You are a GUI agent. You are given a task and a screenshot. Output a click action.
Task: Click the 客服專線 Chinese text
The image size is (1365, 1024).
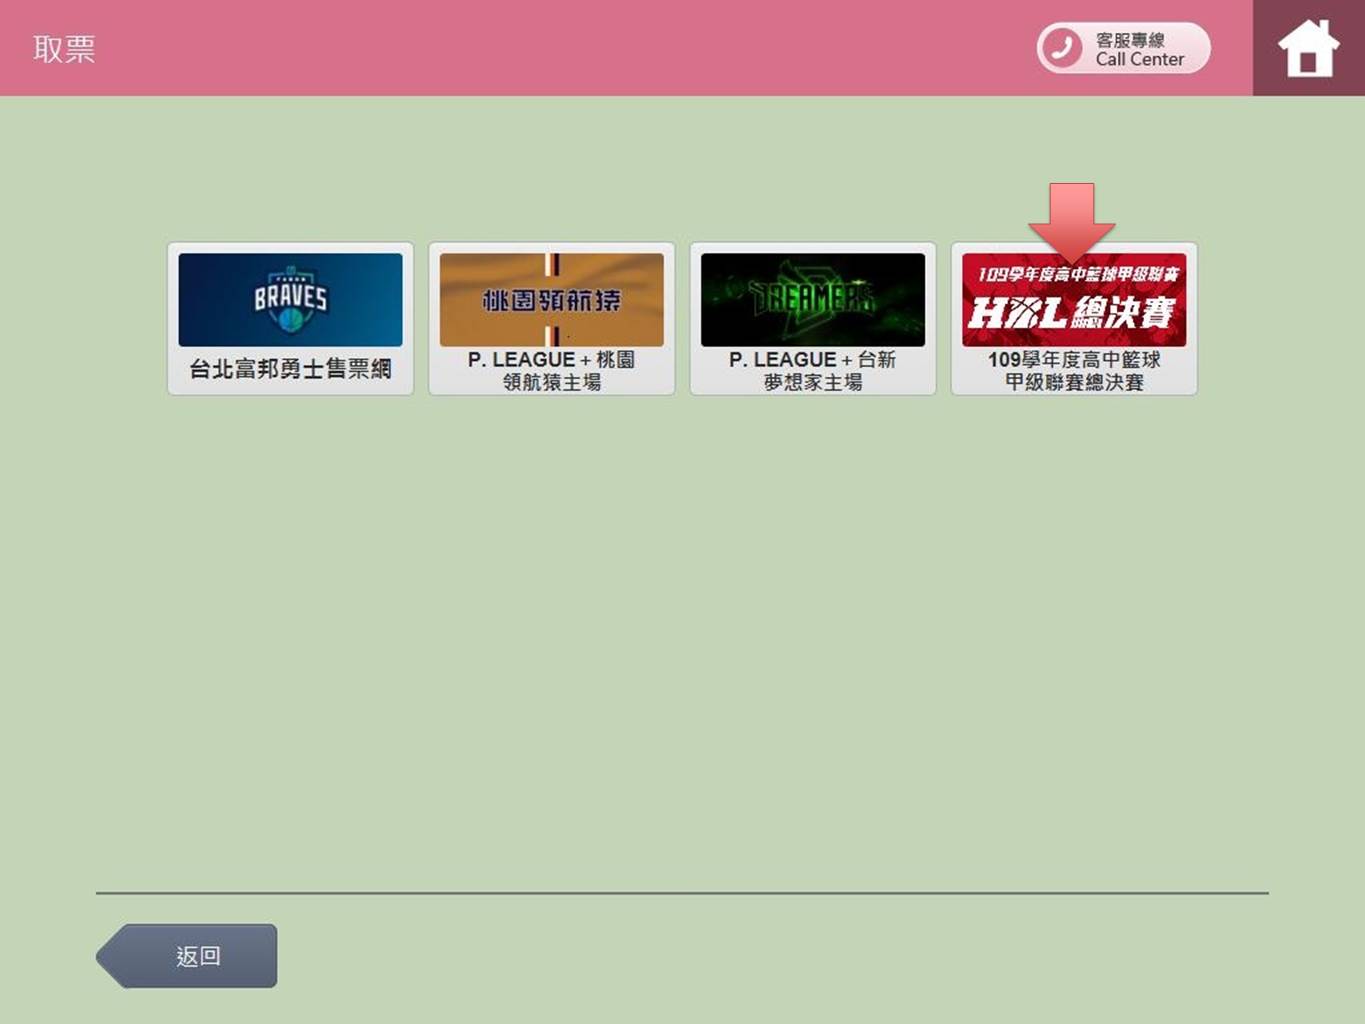point(1130,40)
